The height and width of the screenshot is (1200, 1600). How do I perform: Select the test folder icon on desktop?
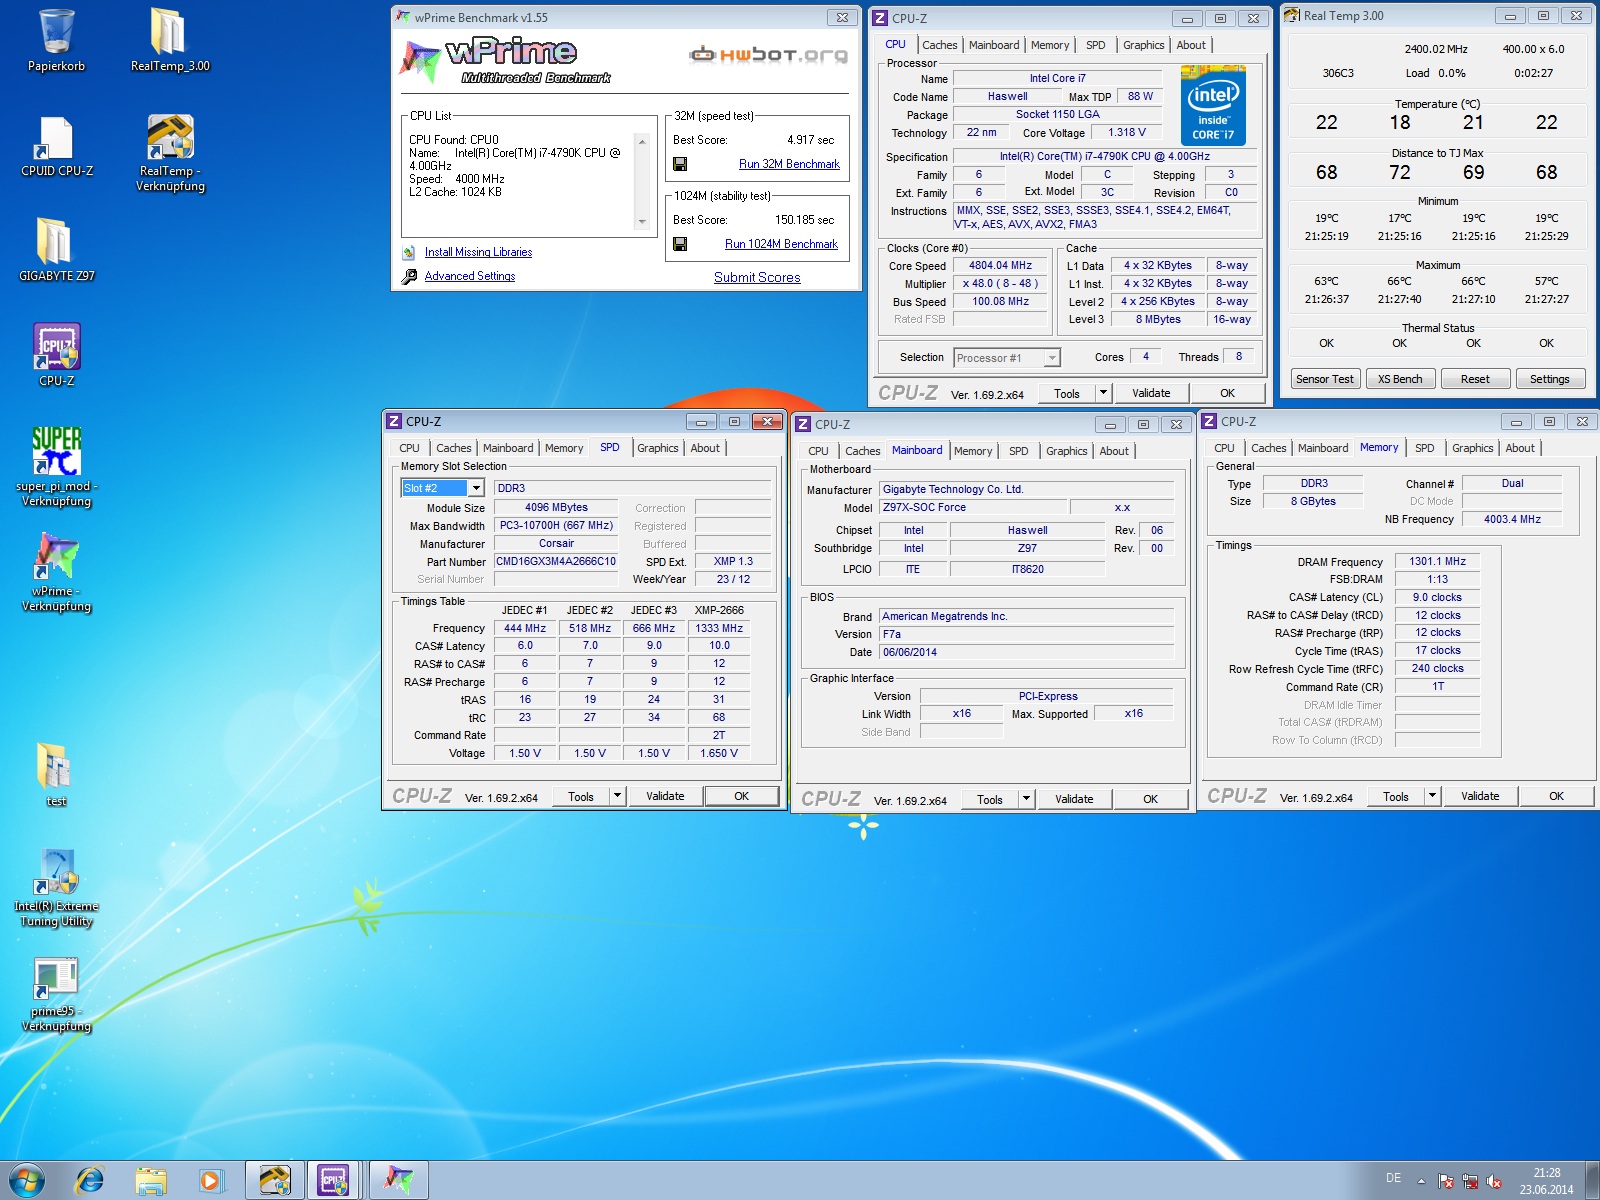coord(56,774)
